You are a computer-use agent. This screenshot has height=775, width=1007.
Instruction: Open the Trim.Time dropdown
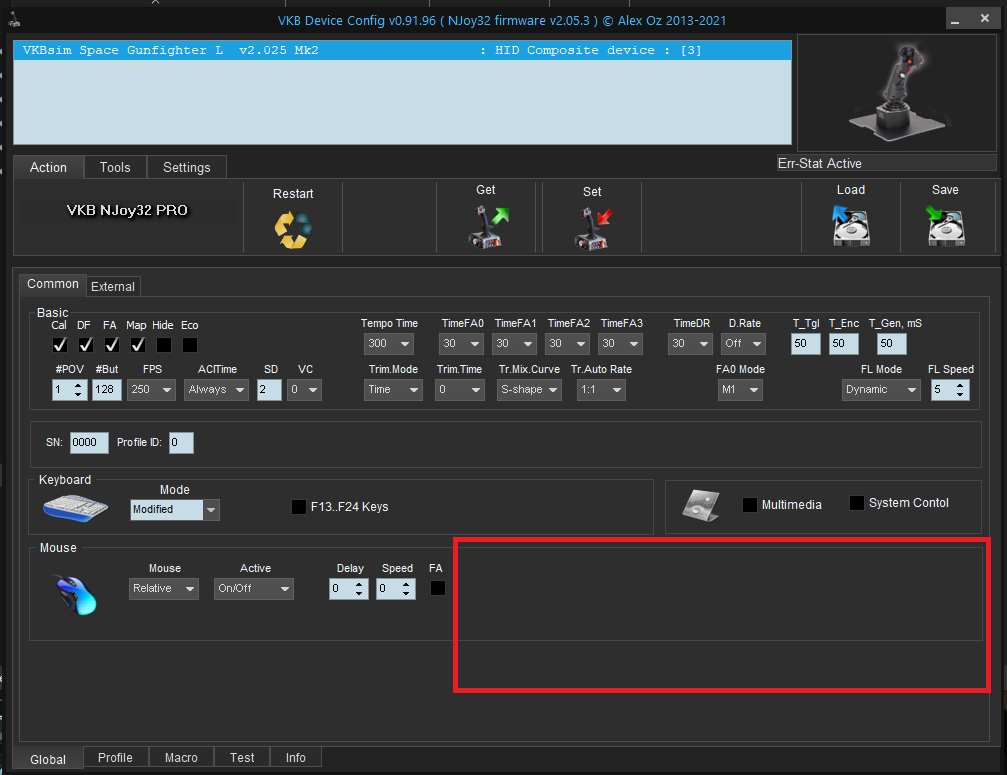tap(459, 390)
